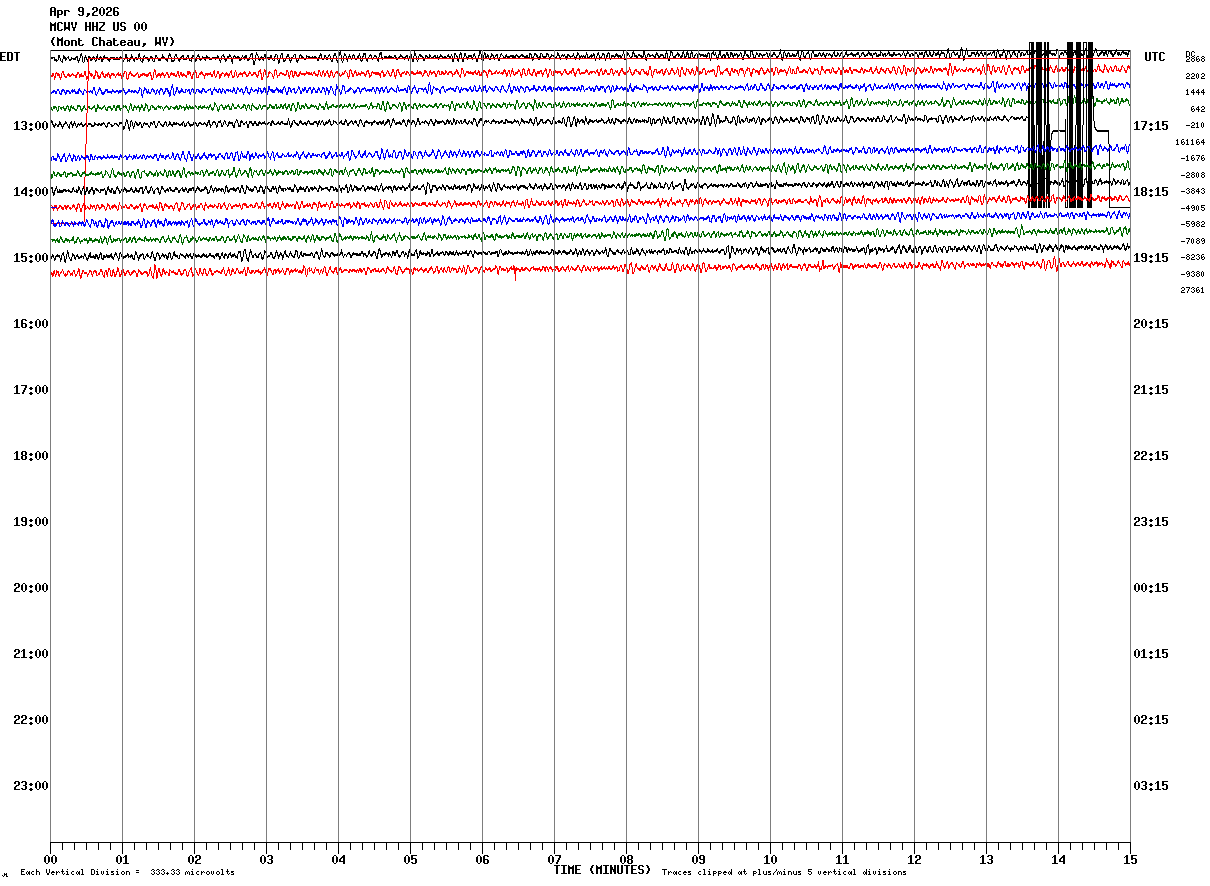Click the "UTC" timezone label
The image size is (1210, 886).
(x=1155, y=57)
